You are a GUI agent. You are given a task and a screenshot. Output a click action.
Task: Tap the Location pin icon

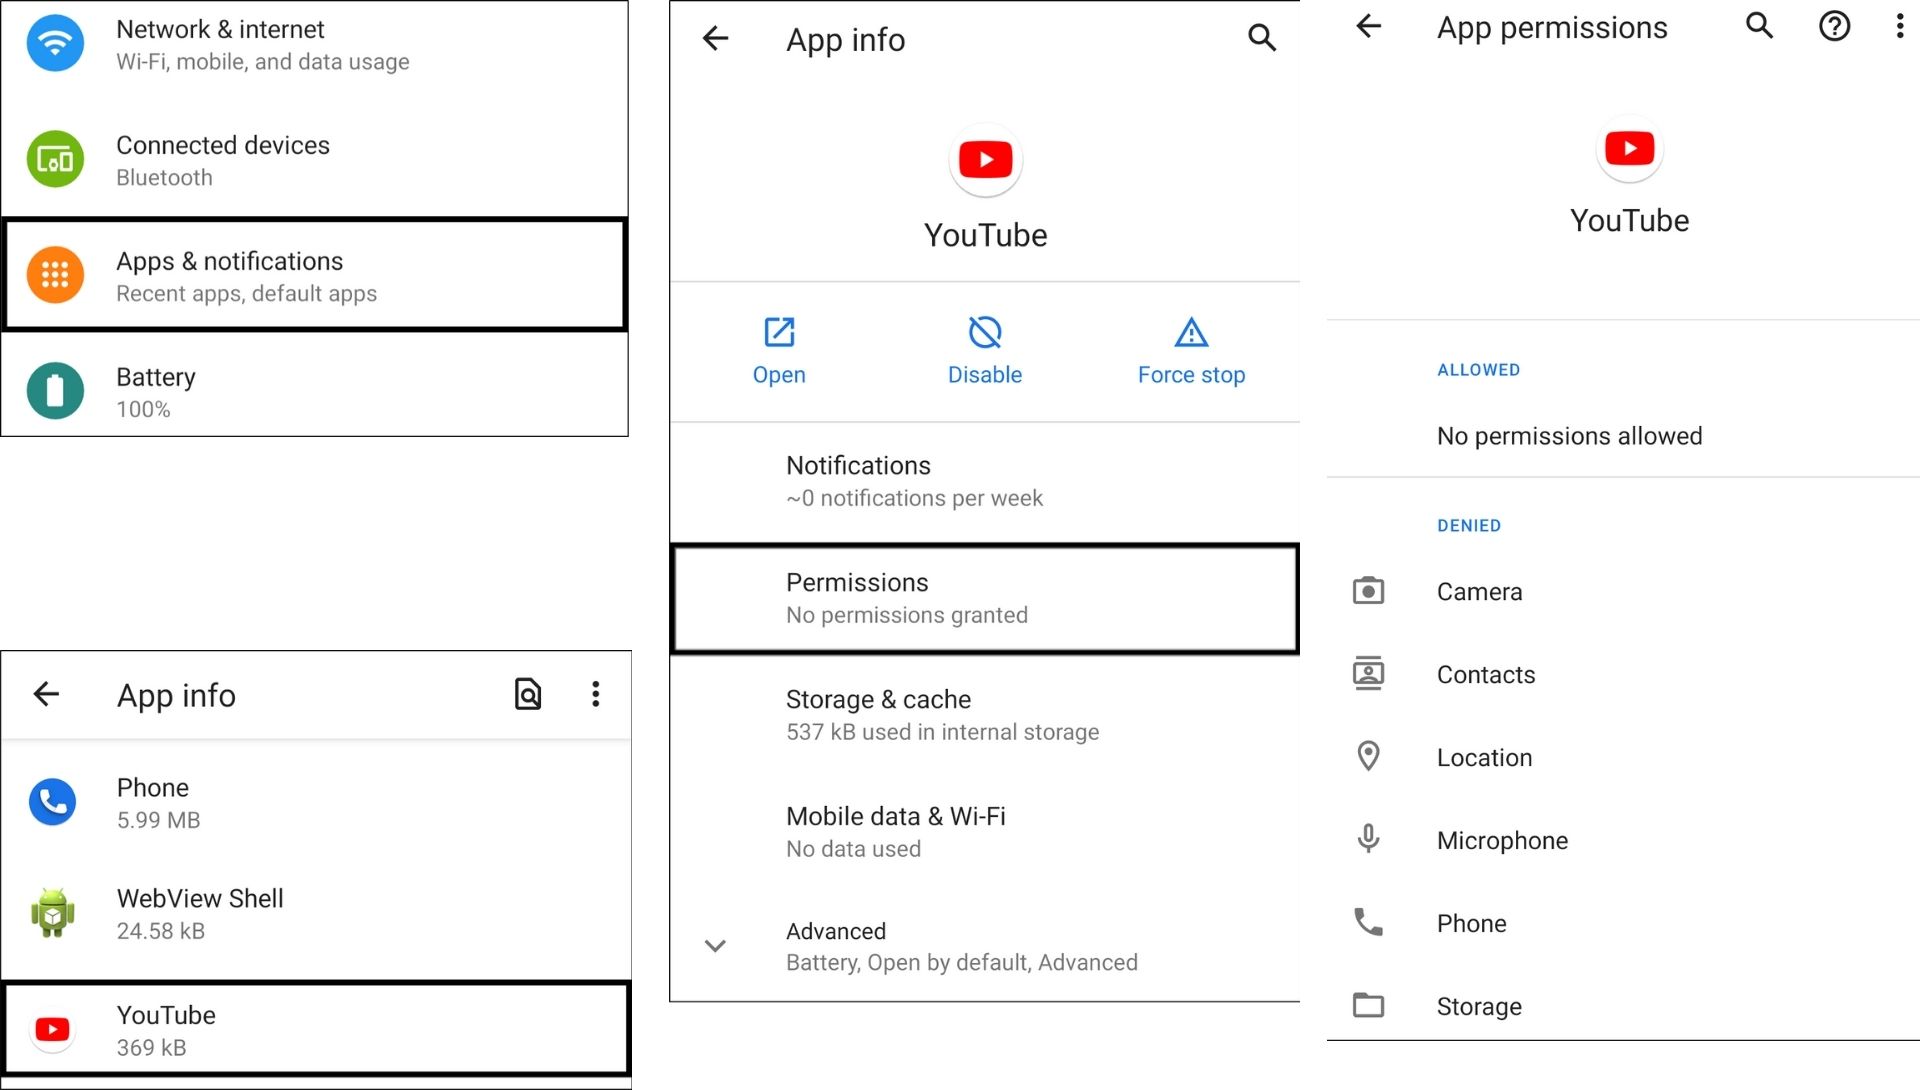coord(1368,756)
